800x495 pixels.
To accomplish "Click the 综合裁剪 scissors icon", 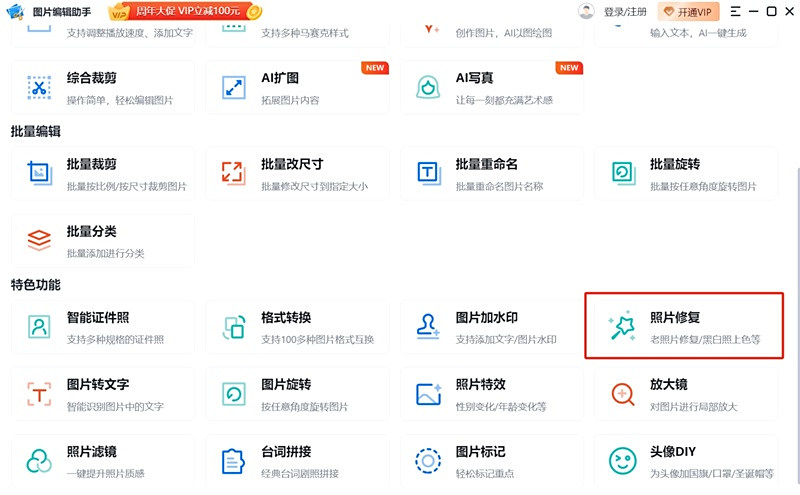I will tap(39, 87).
